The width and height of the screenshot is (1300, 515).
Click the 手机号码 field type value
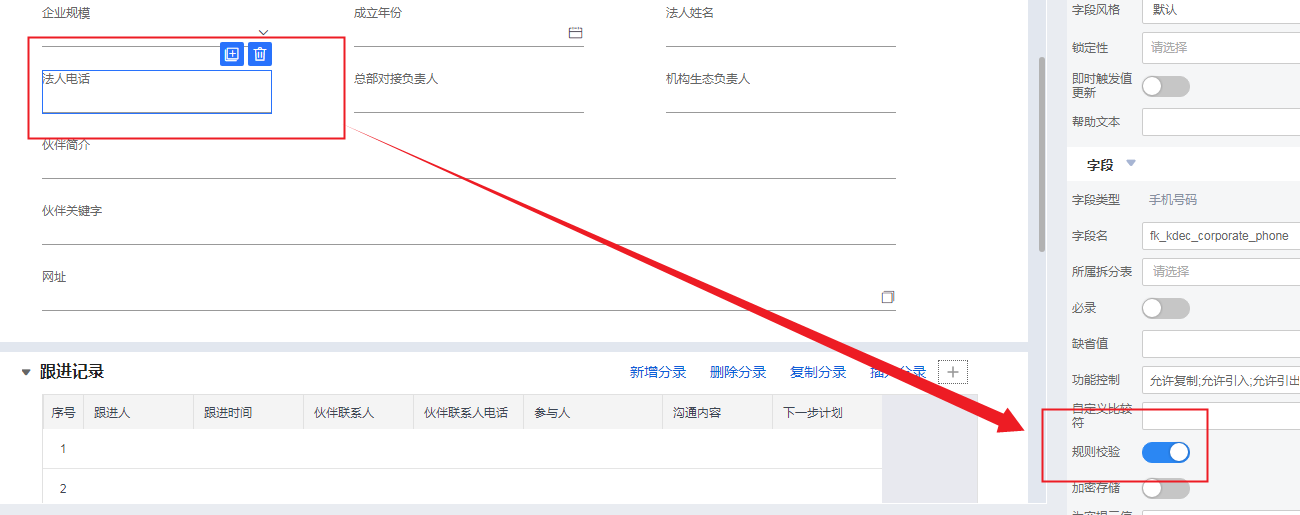(x=1172, y=199)
